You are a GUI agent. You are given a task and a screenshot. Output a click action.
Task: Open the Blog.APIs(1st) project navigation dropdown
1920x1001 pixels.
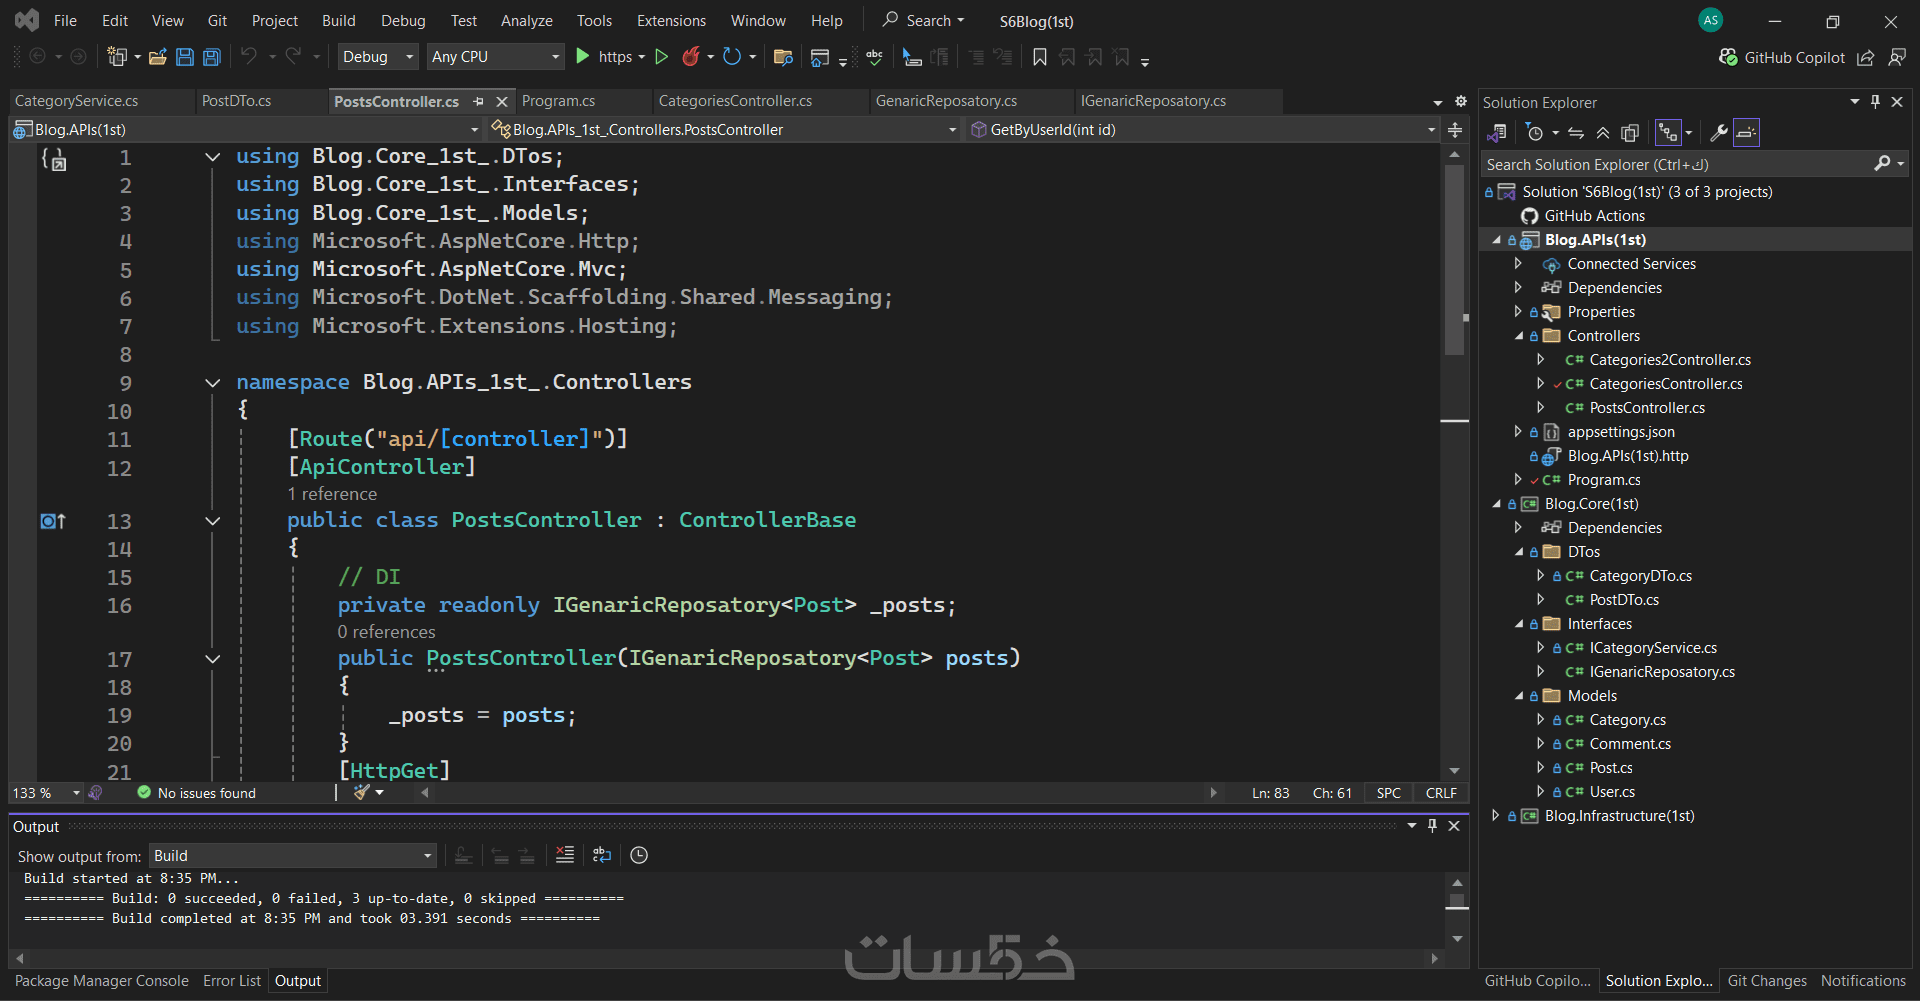pos(247,130)
